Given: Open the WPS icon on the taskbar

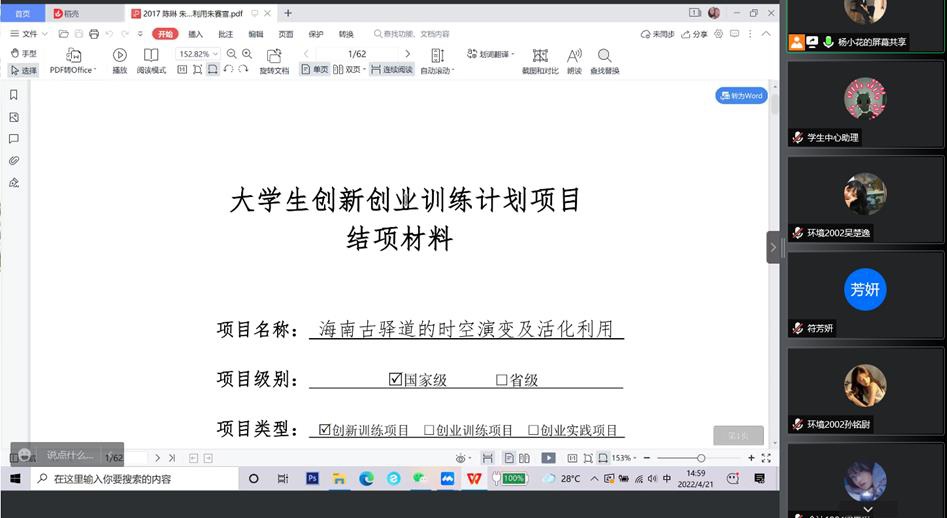Looking at the screenshot, I should [474, 479].
